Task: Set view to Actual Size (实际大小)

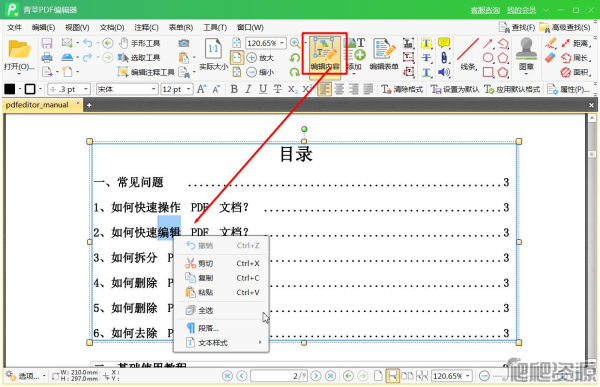Action: click(x=213, y=54)
